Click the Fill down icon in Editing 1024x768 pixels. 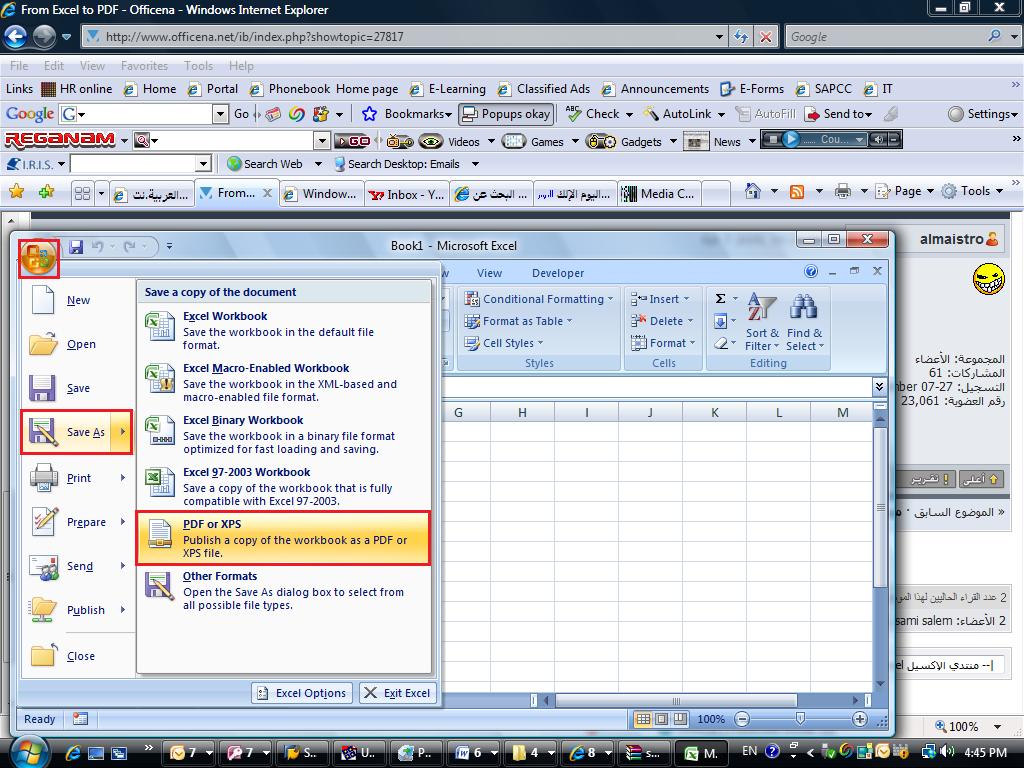point(720,321)
